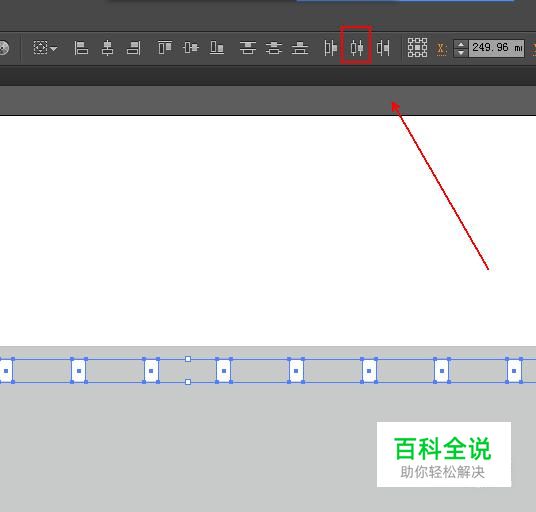Click Vertical Distribute Top icon
Image resolution: width=536 pixels, height=512 pixels.
point(247,48)
